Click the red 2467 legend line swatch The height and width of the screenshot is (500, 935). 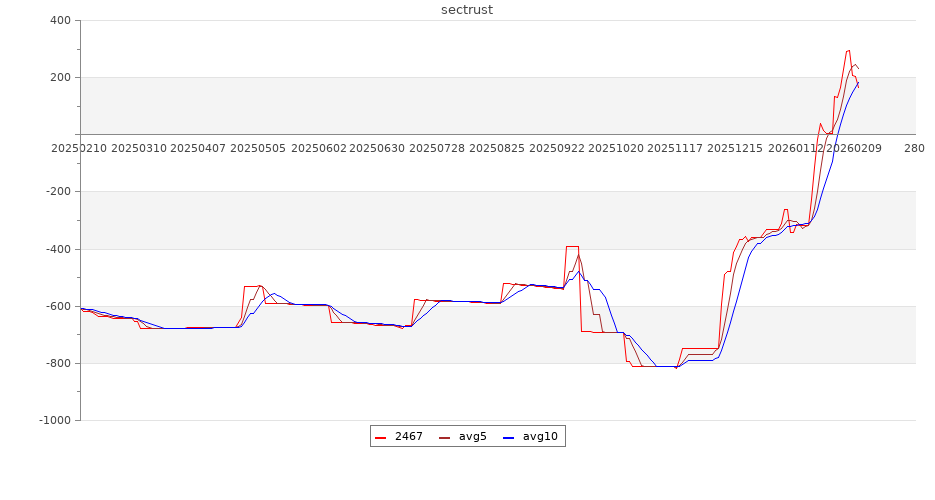[381, 437]
